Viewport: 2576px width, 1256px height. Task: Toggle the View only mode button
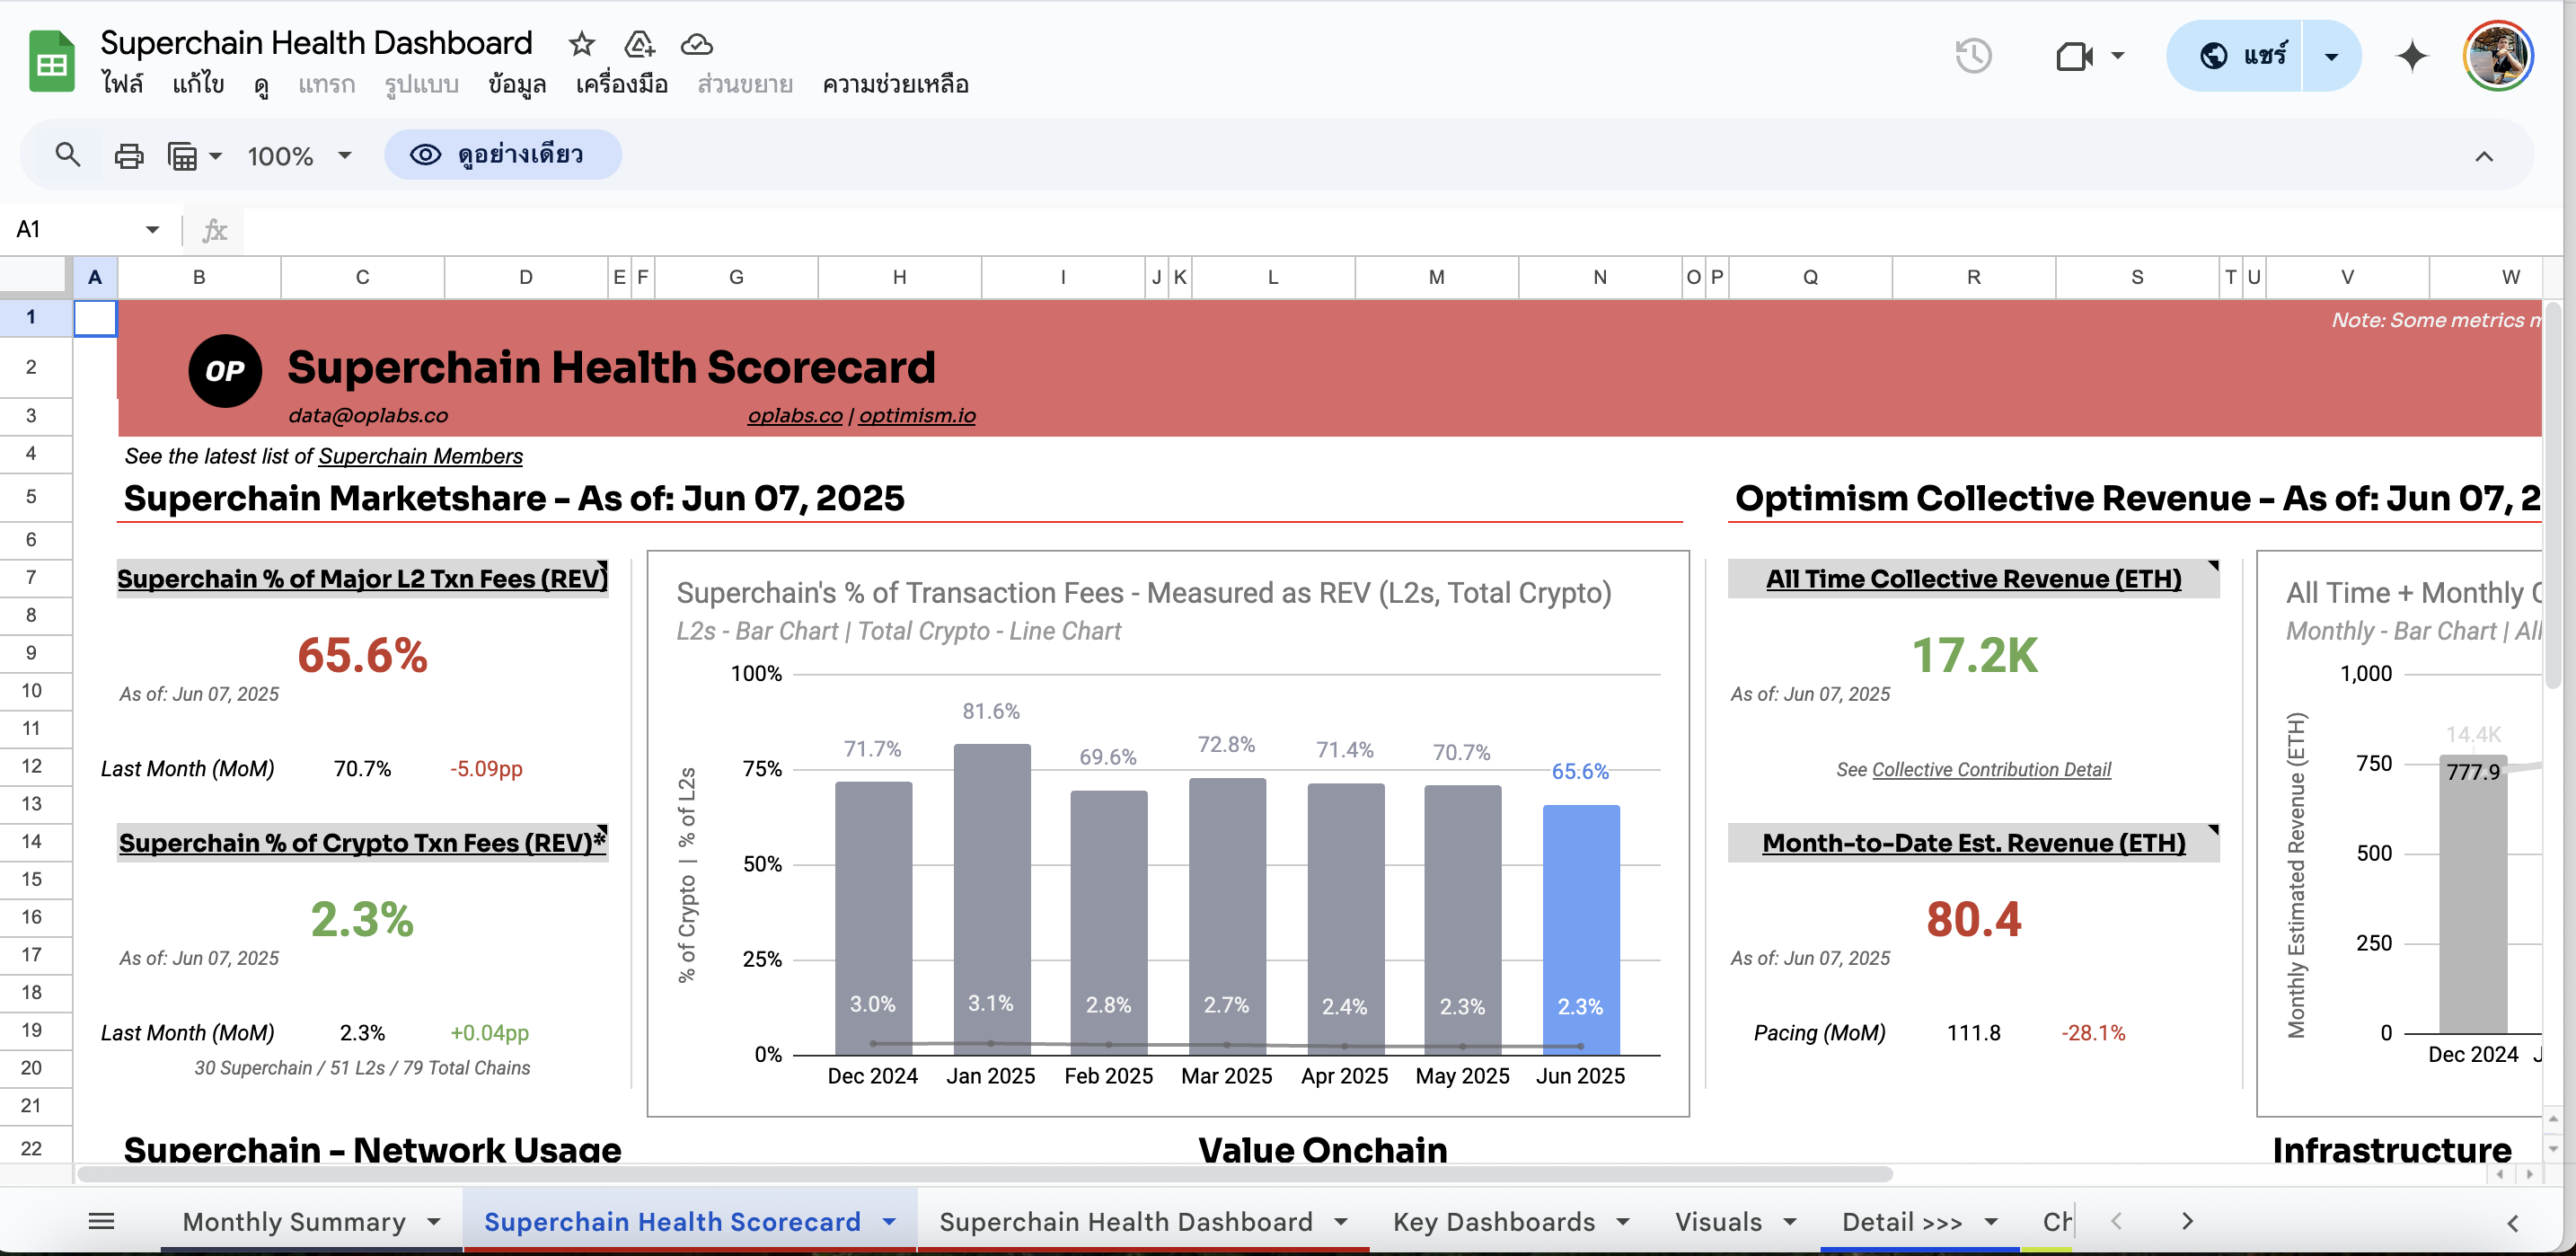click(x=503, y=155)
